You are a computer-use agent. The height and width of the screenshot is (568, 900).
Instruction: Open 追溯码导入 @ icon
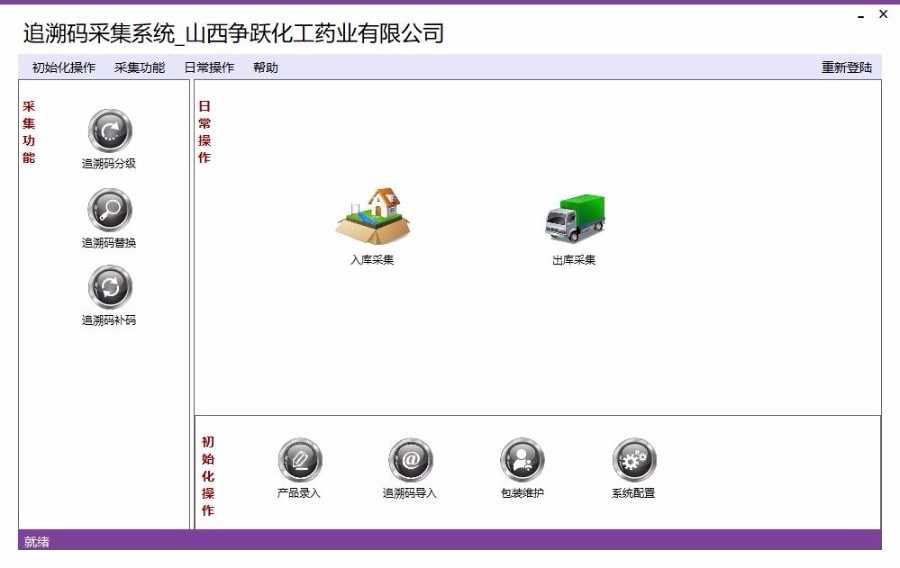coord(410,460)
